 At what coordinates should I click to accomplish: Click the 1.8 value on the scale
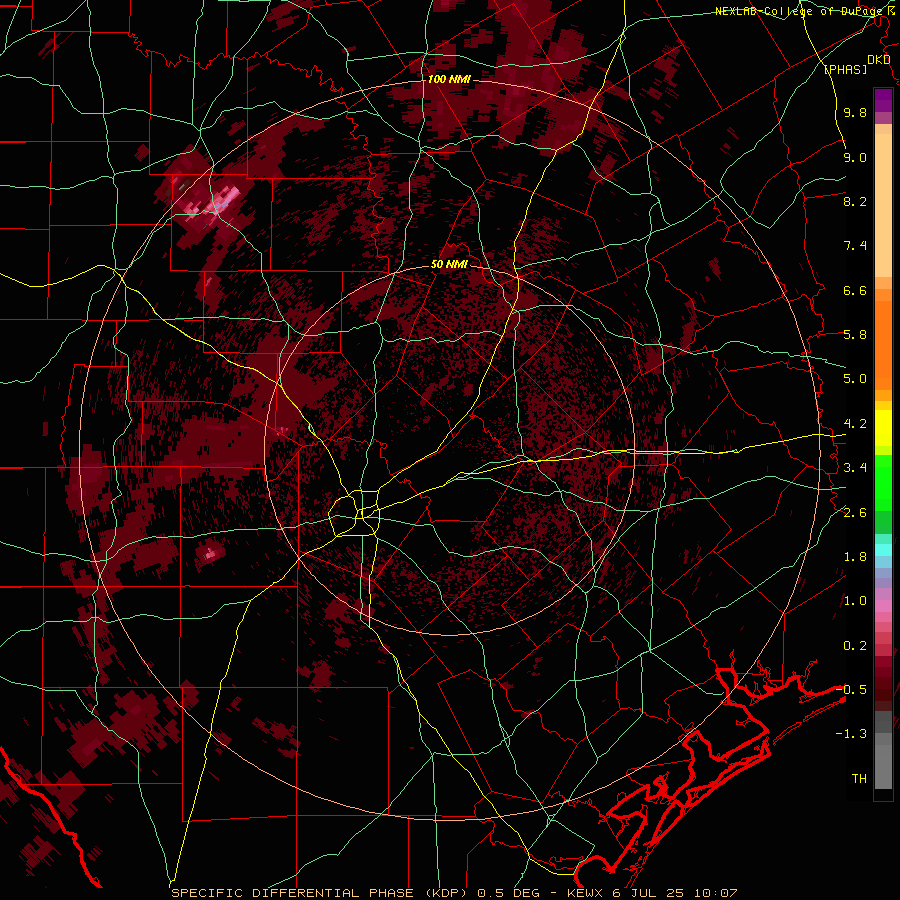coord(855,557)
